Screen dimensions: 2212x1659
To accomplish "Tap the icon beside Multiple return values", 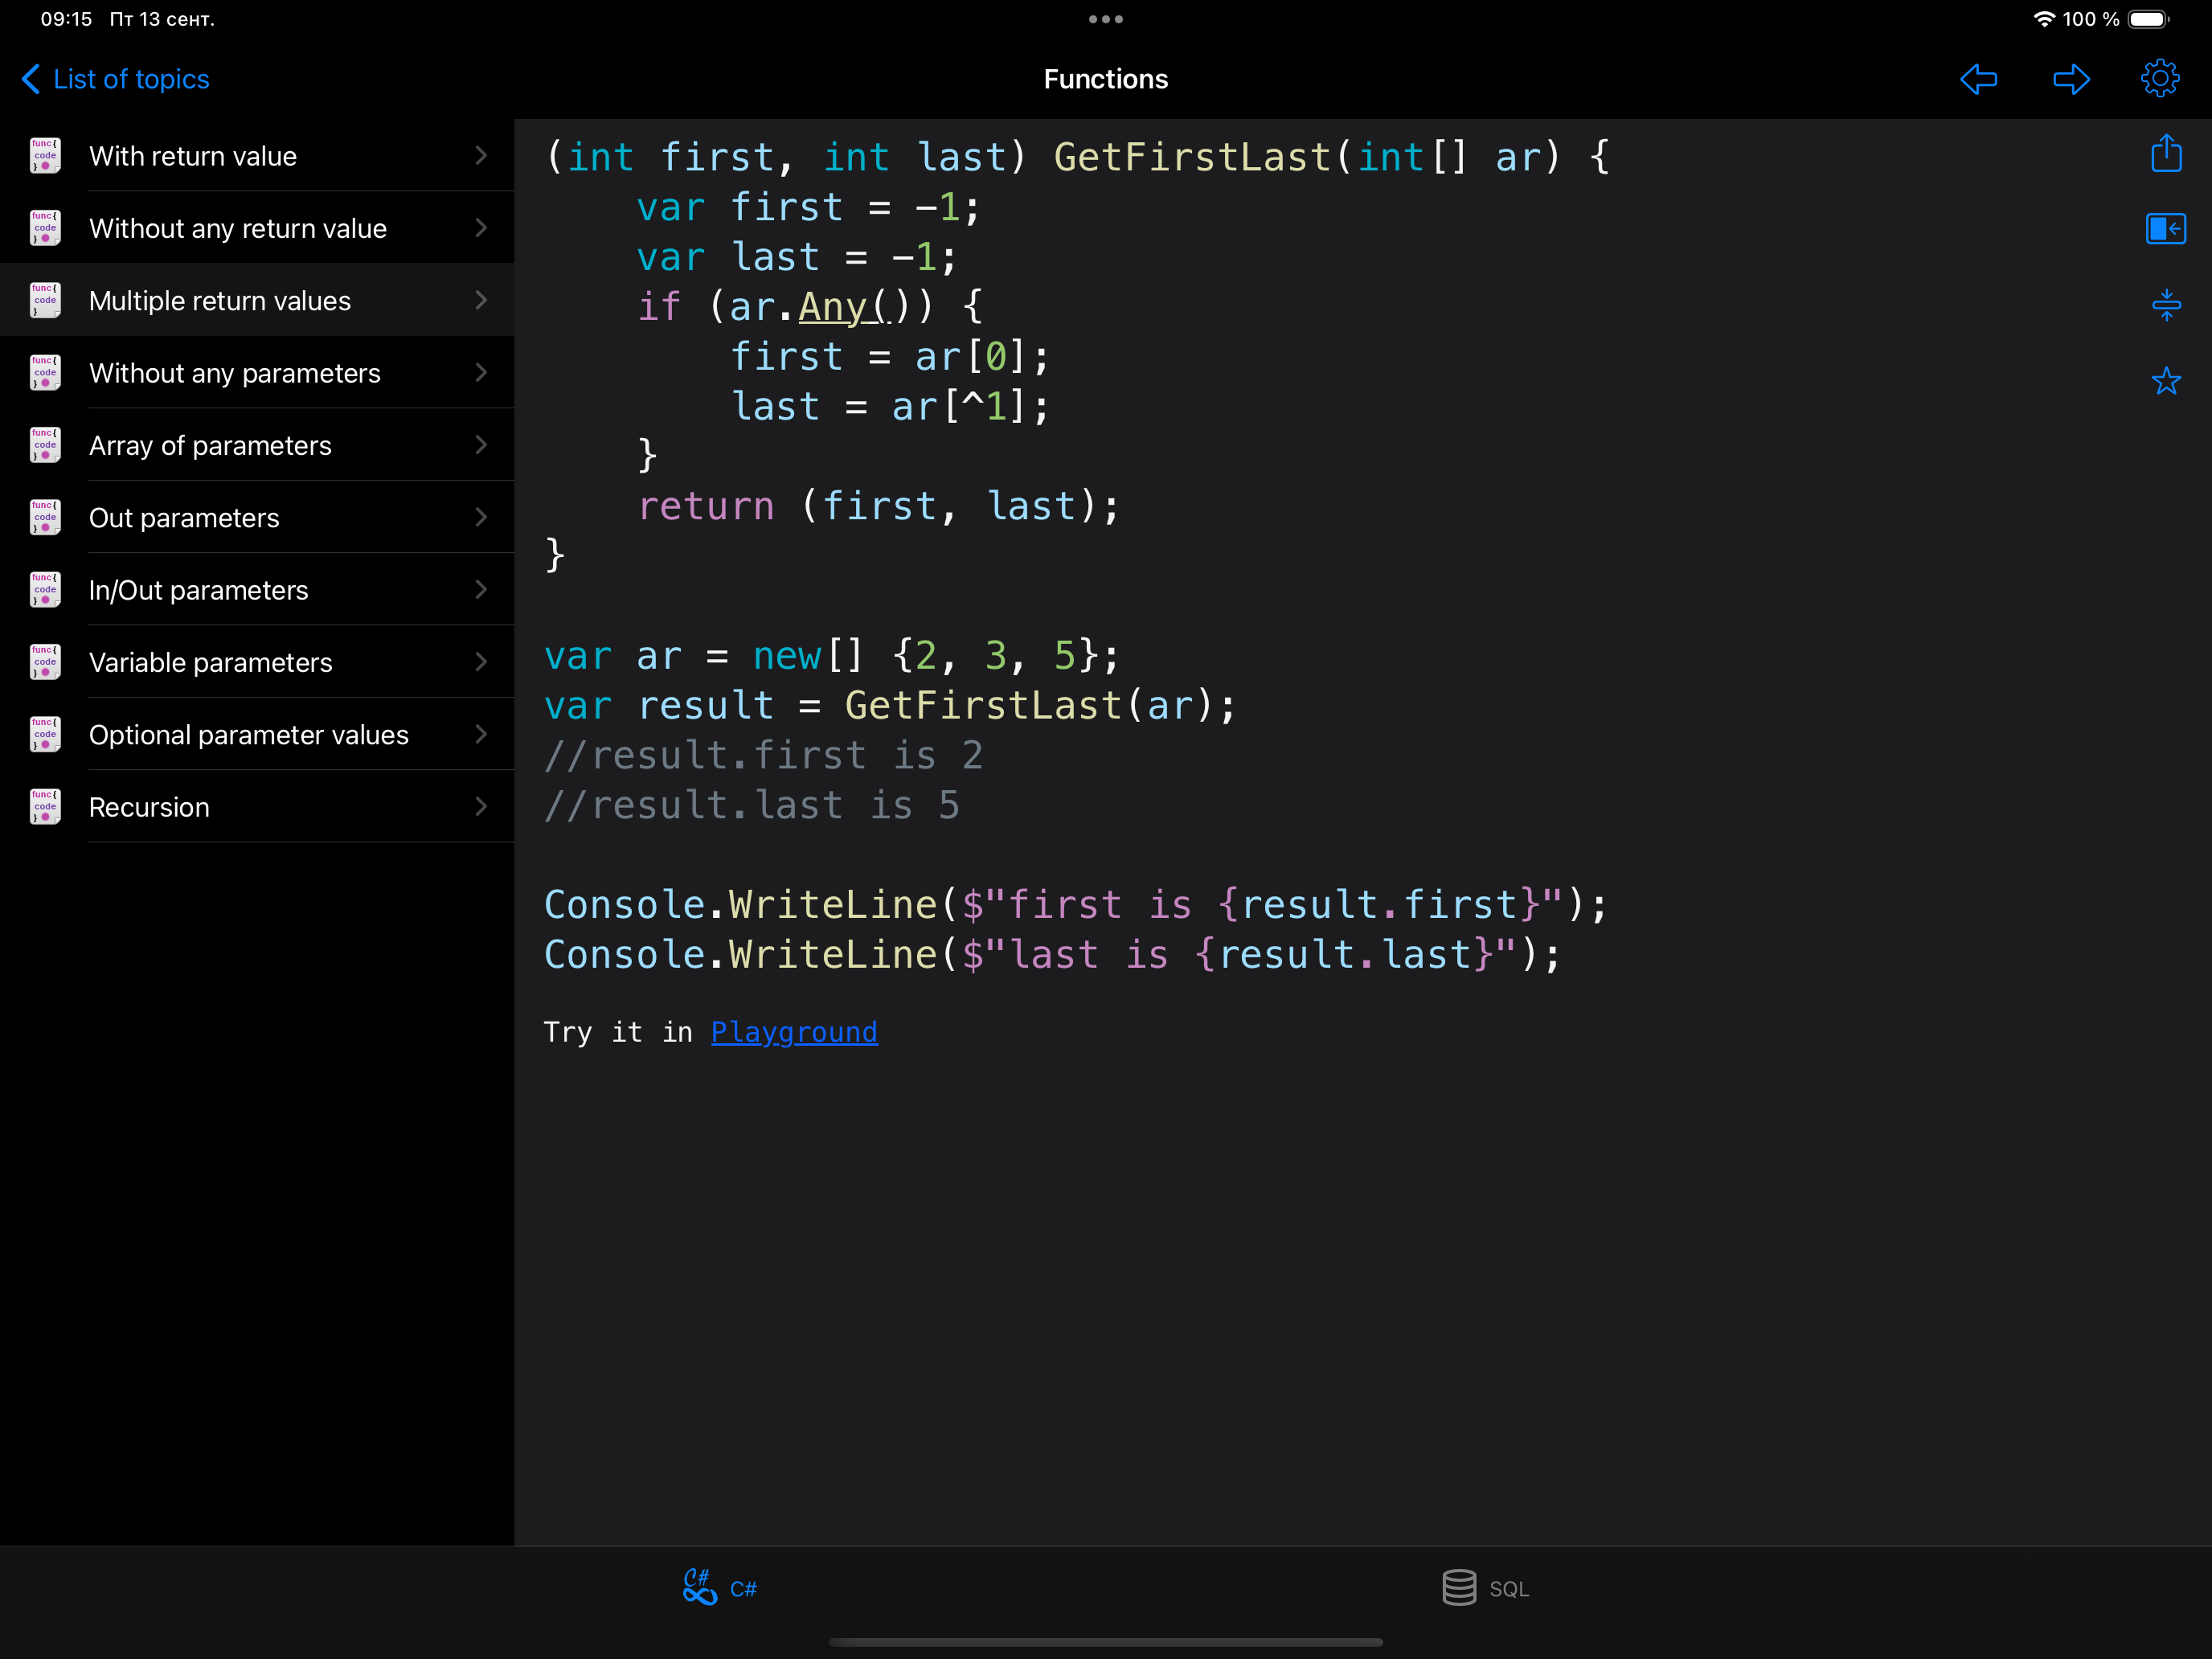I will 45,300.
